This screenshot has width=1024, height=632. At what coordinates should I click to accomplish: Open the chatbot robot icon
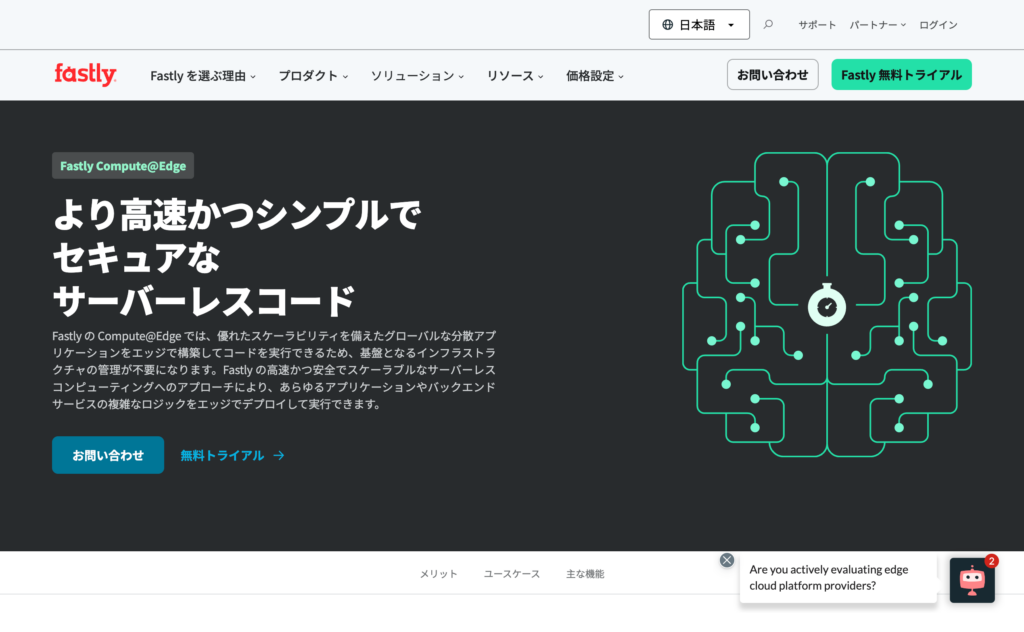coord(971,580)
